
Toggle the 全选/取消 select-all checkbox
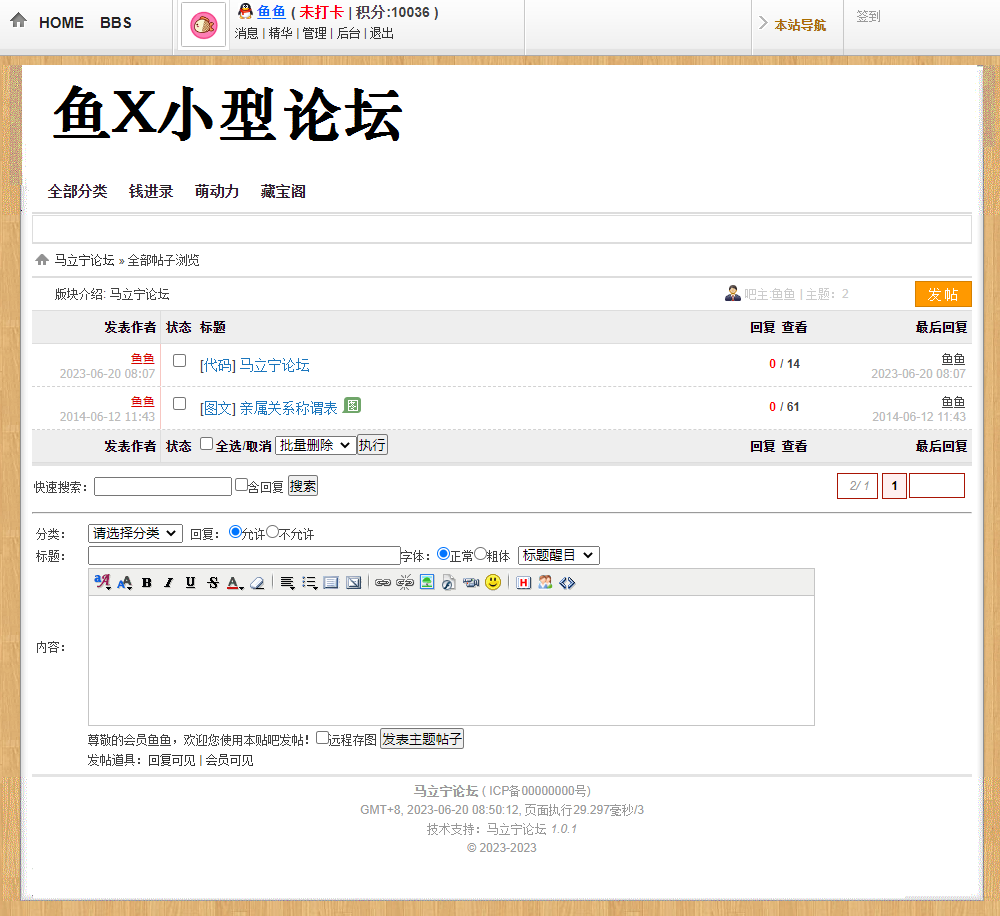click(206, 443)
